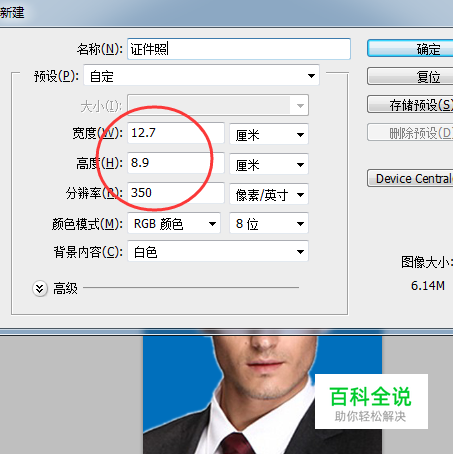The width and height of the screenshot is (453, 454).
Task: Click the 删除预设 delete preset button
Action: point(410,132)
